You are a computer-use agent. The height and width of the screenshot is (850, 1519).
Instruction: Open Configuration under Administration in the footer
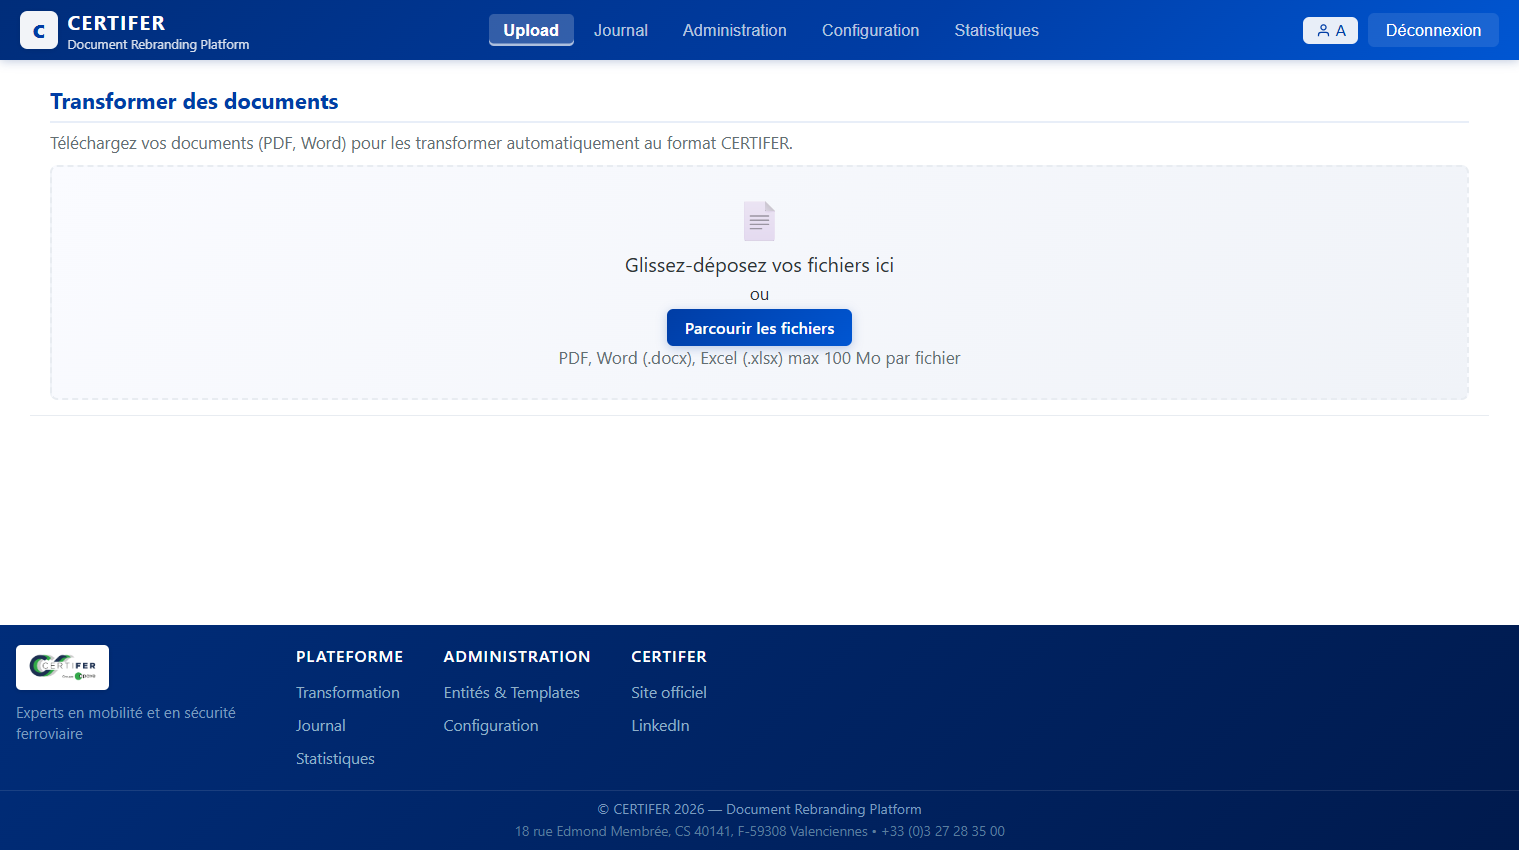(x=491, y=725)
